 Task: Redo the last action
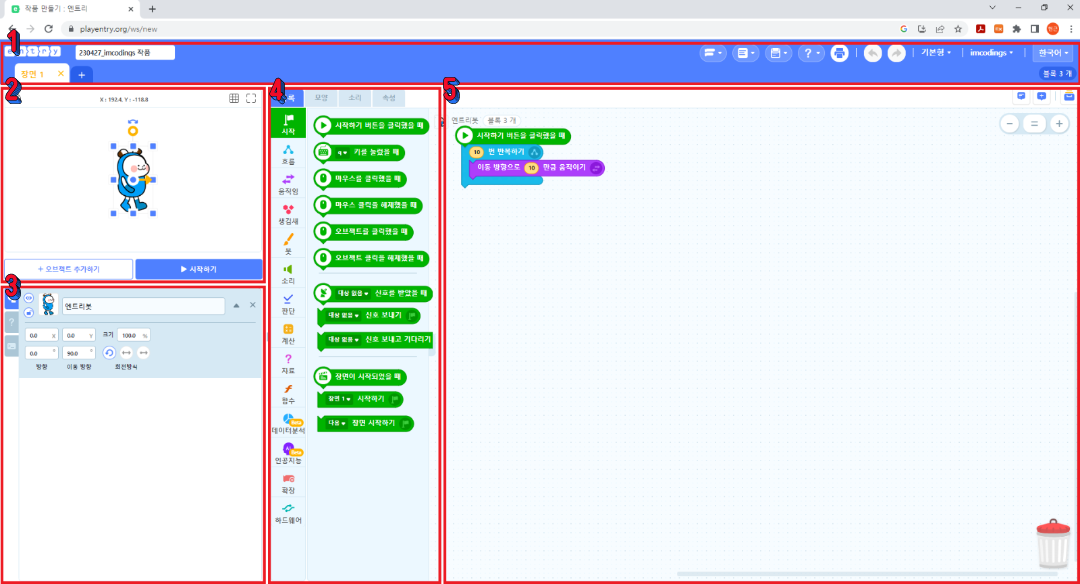tap(896, 53)
